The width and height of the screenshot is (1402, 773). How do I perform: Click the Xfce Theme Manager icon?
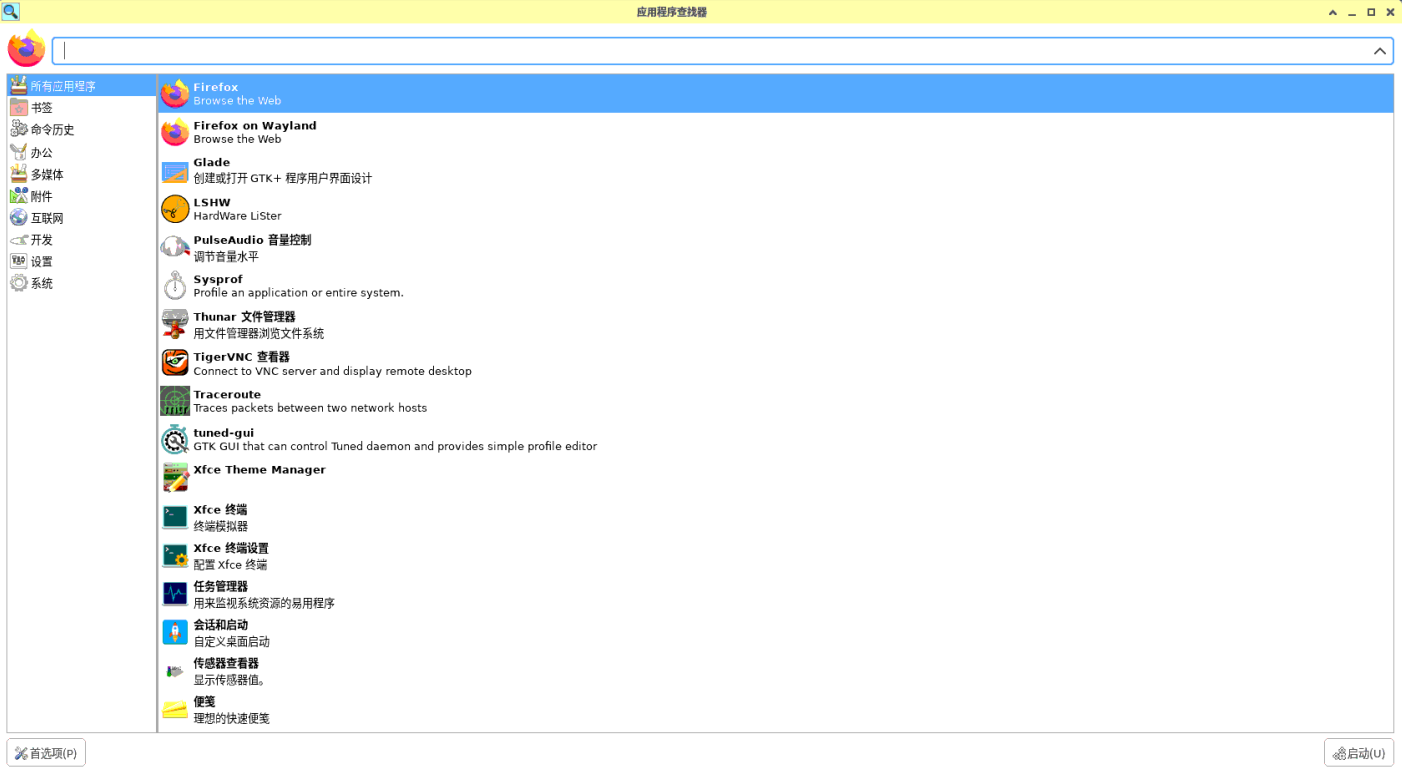click(175, 478)
